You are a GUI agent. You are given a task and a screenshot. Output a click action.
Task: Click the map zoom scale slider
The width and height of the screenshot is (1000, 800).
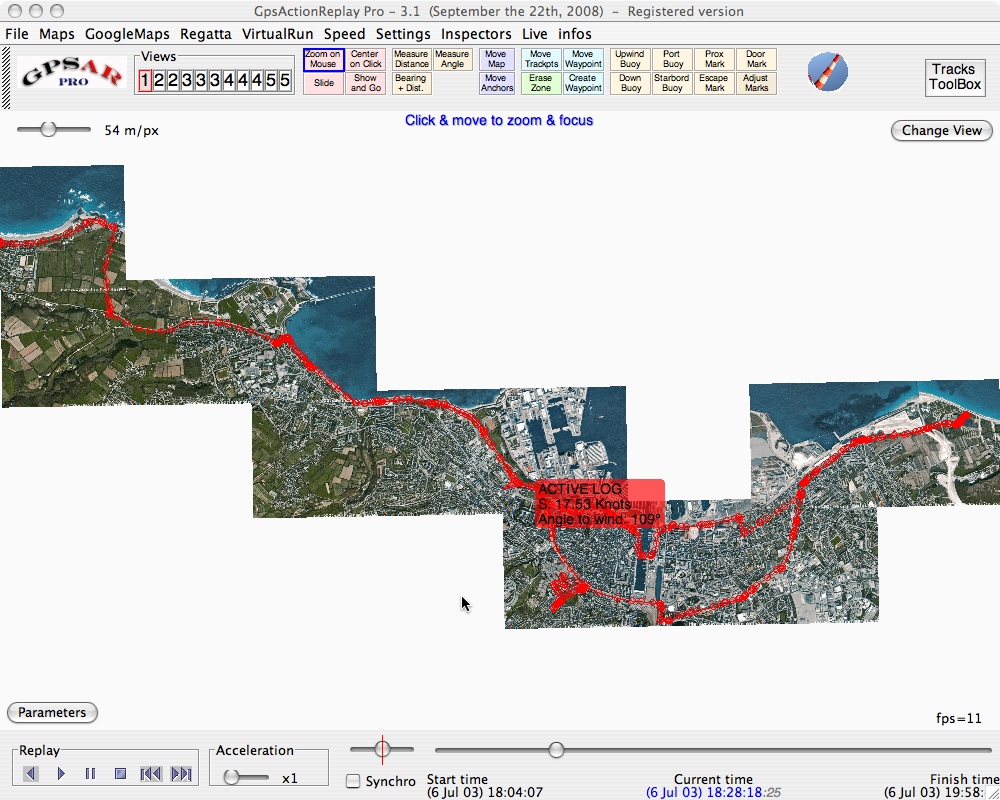point(54,130)
